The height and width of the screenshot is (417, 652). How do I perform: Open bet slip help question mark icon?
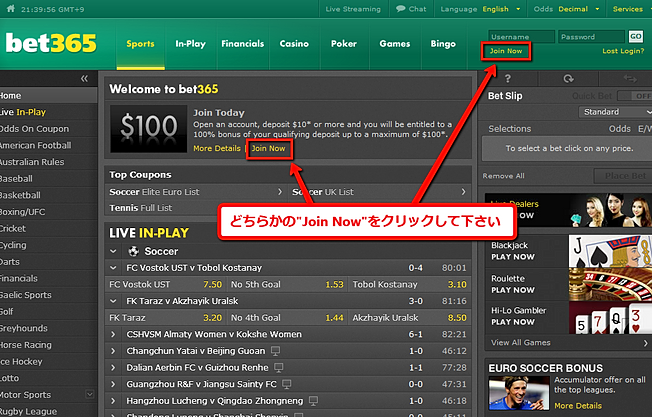(507, 78)
